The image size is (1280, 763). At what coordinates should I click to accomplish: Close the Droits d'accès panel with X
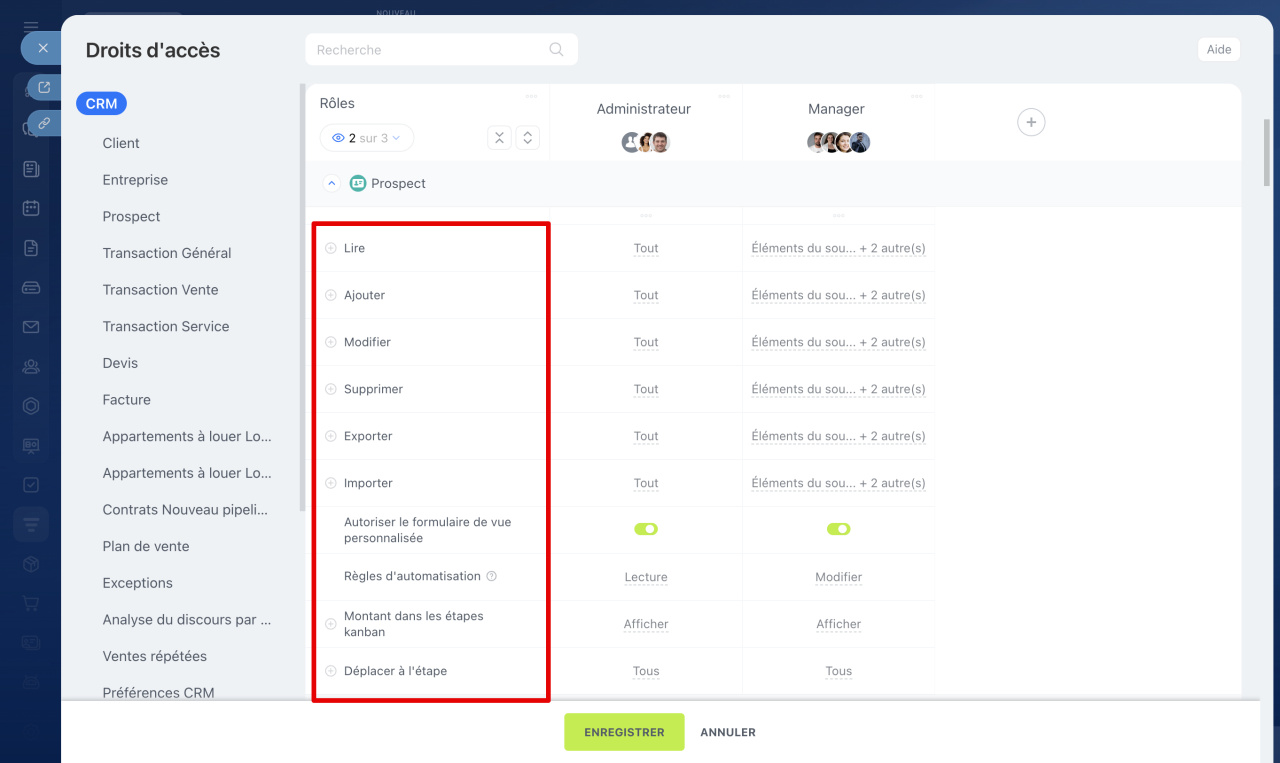[42, 48]
